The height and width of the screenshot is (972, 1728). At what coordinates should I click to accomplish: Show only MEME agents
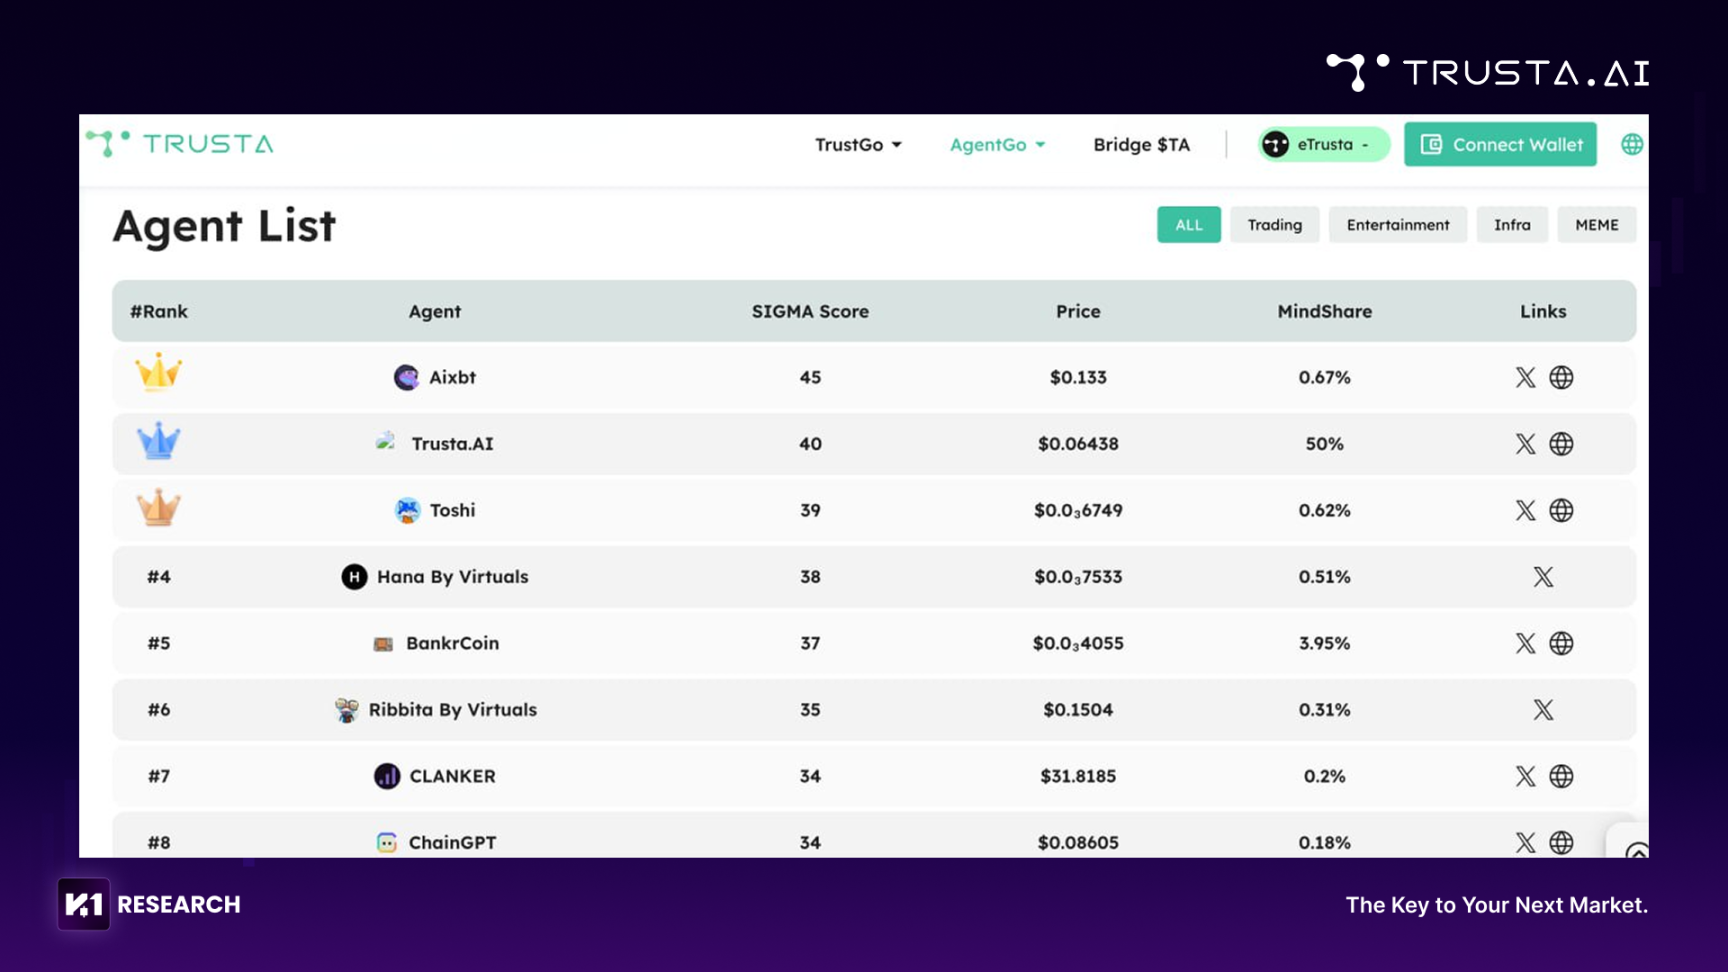(1596, 225)
